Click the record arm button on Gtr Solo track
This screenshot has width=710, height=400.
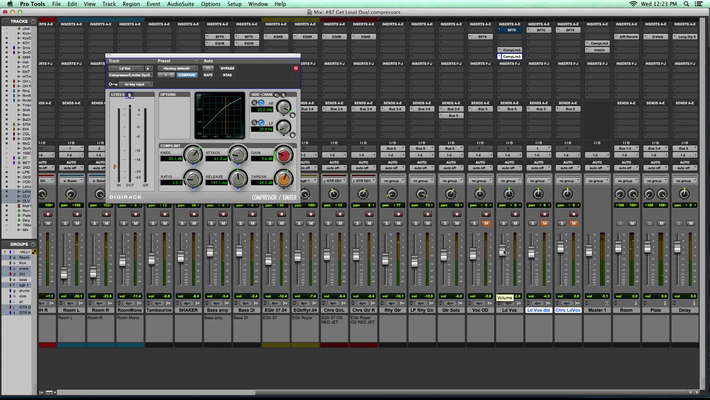click(x=456, y=214)
